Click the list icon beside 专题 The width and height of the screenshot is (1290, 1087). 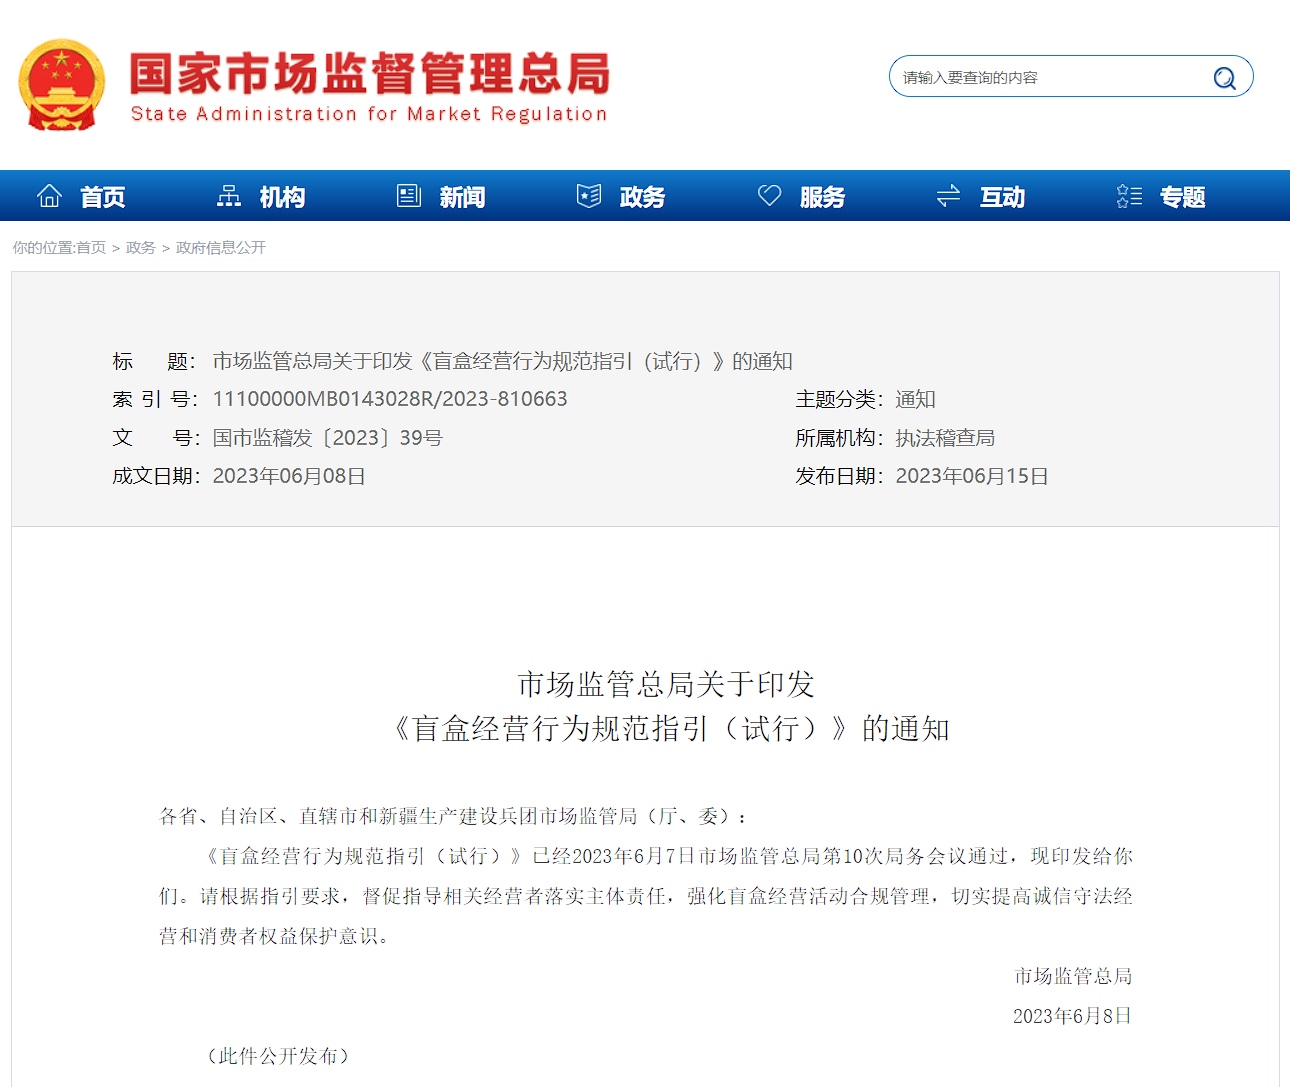(1129, 196)
